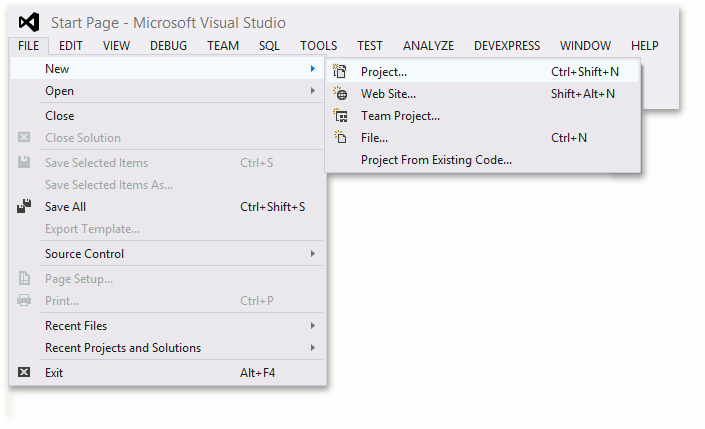Expand Recent Projects and Solutions submenu
This screenshot has width=705, height=429.
point(313,348)
